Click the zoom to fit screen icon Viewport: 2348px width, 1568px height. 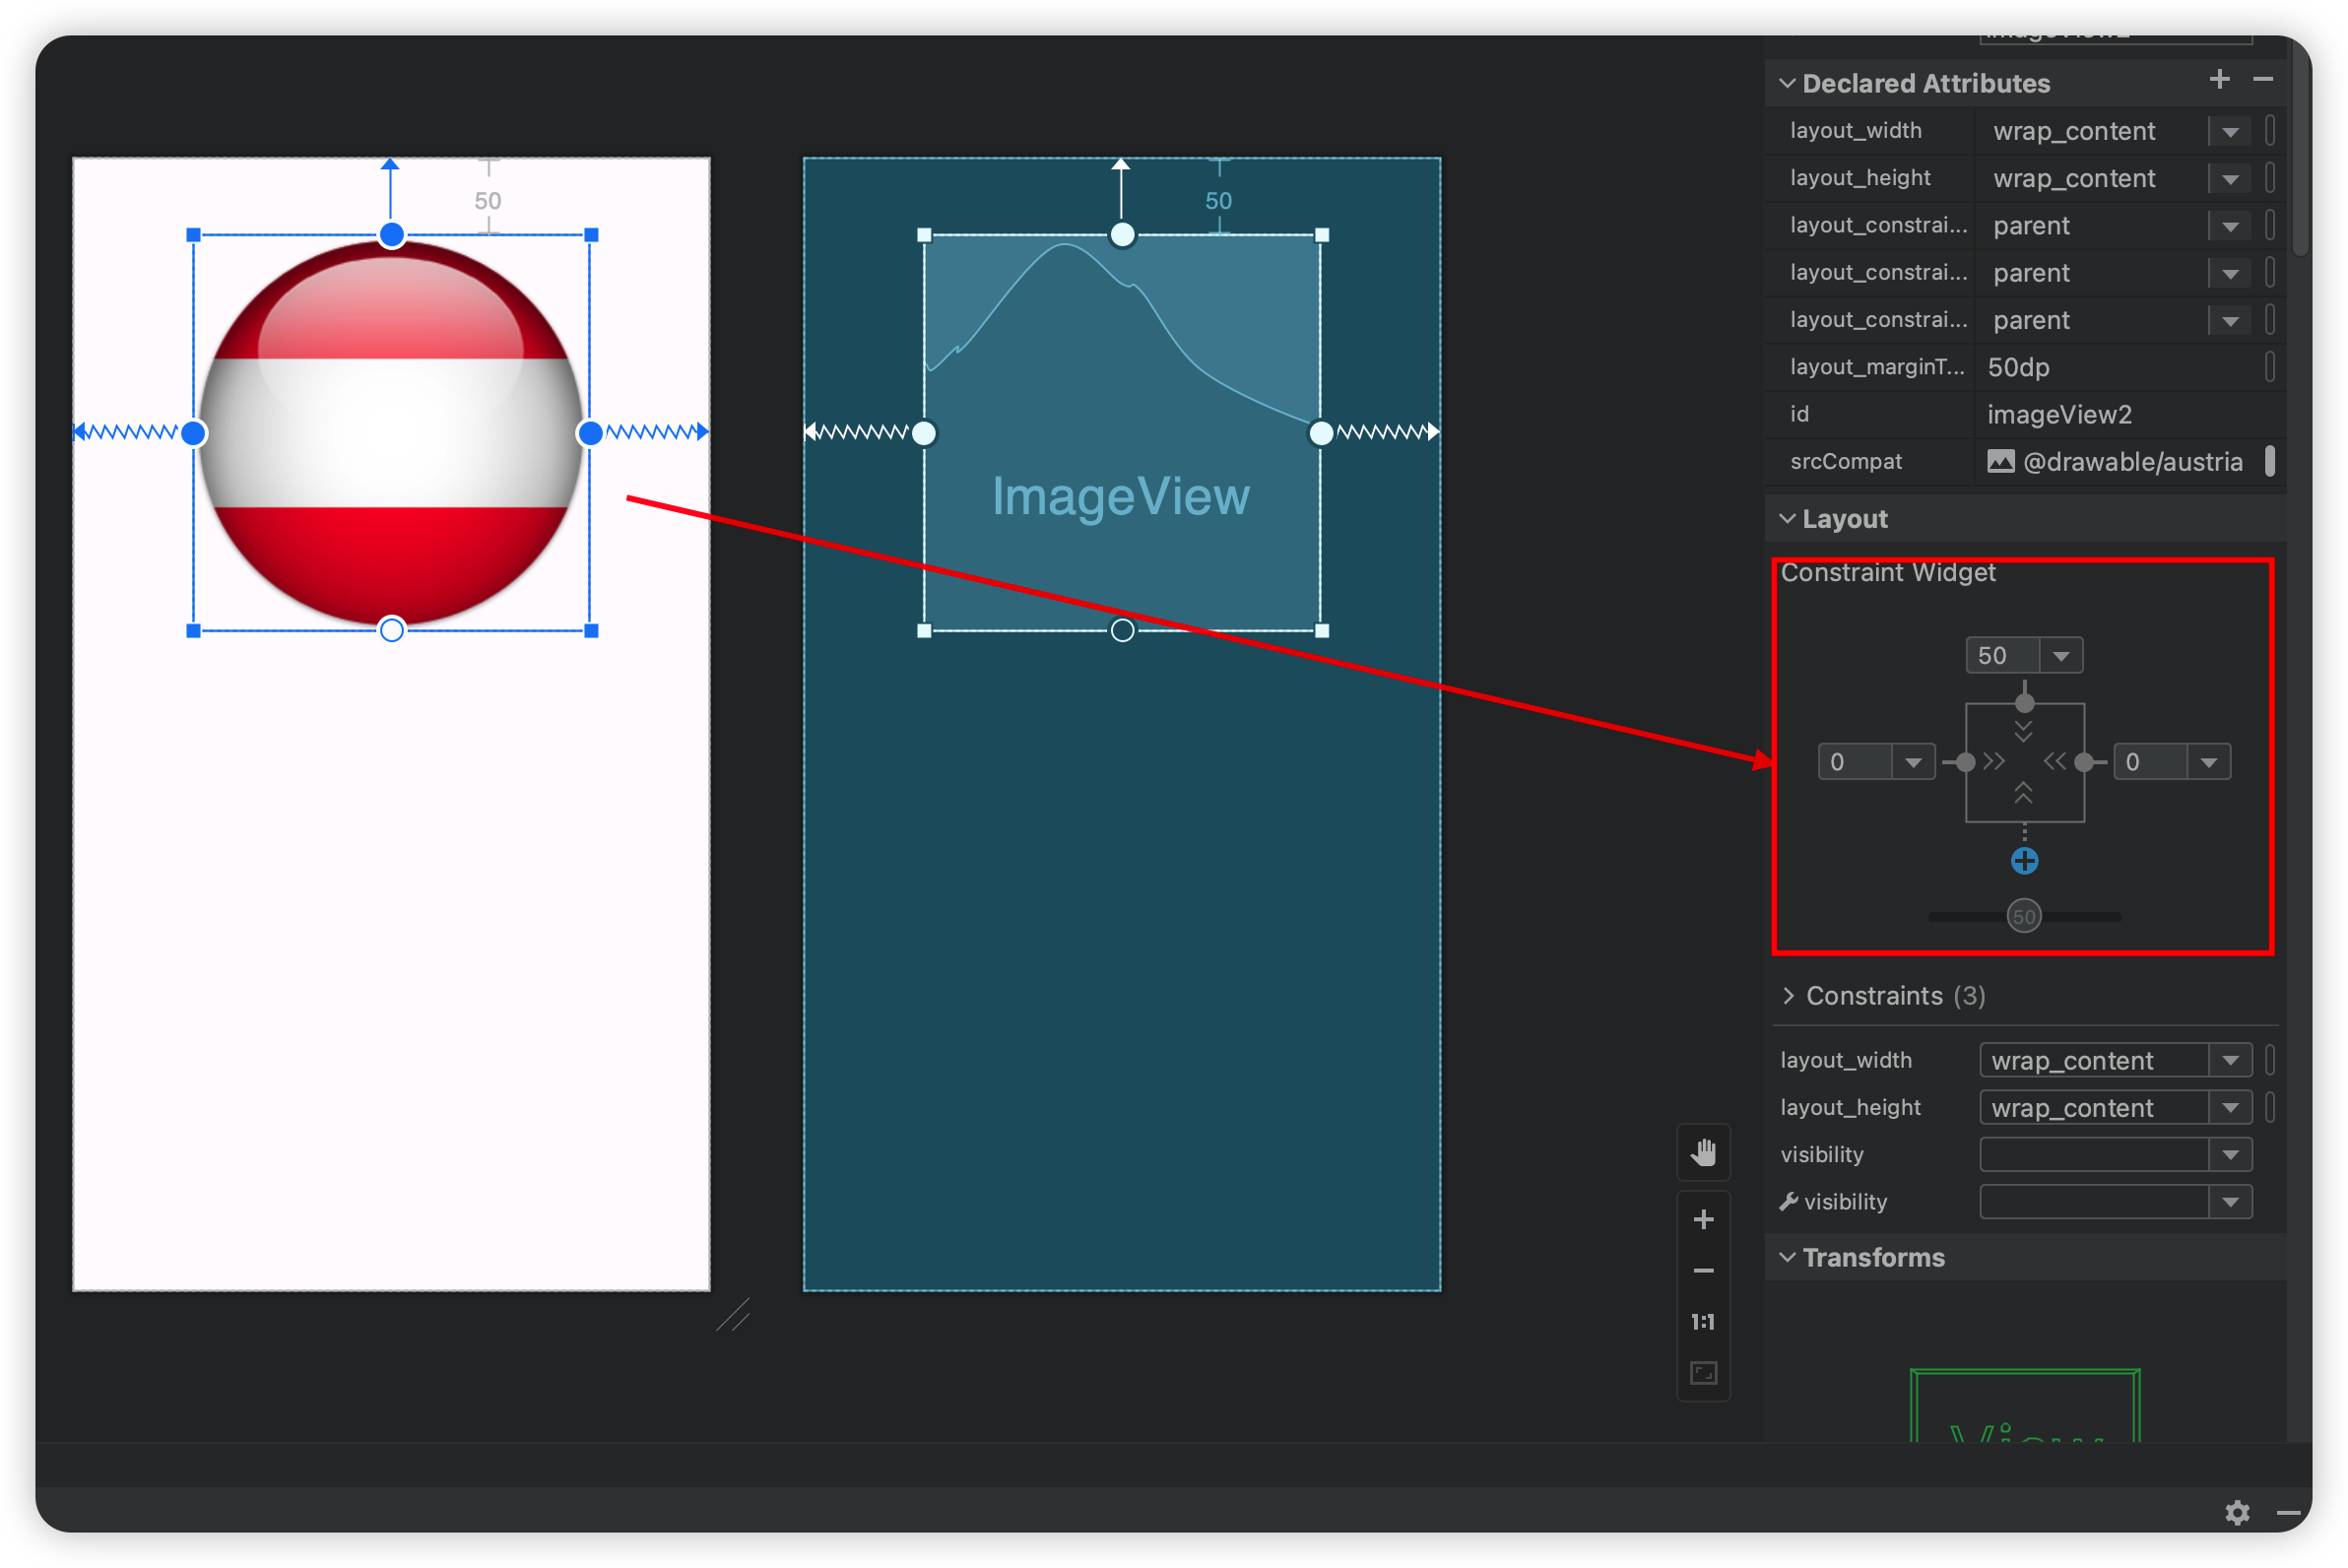(x=1703, y=1373)
